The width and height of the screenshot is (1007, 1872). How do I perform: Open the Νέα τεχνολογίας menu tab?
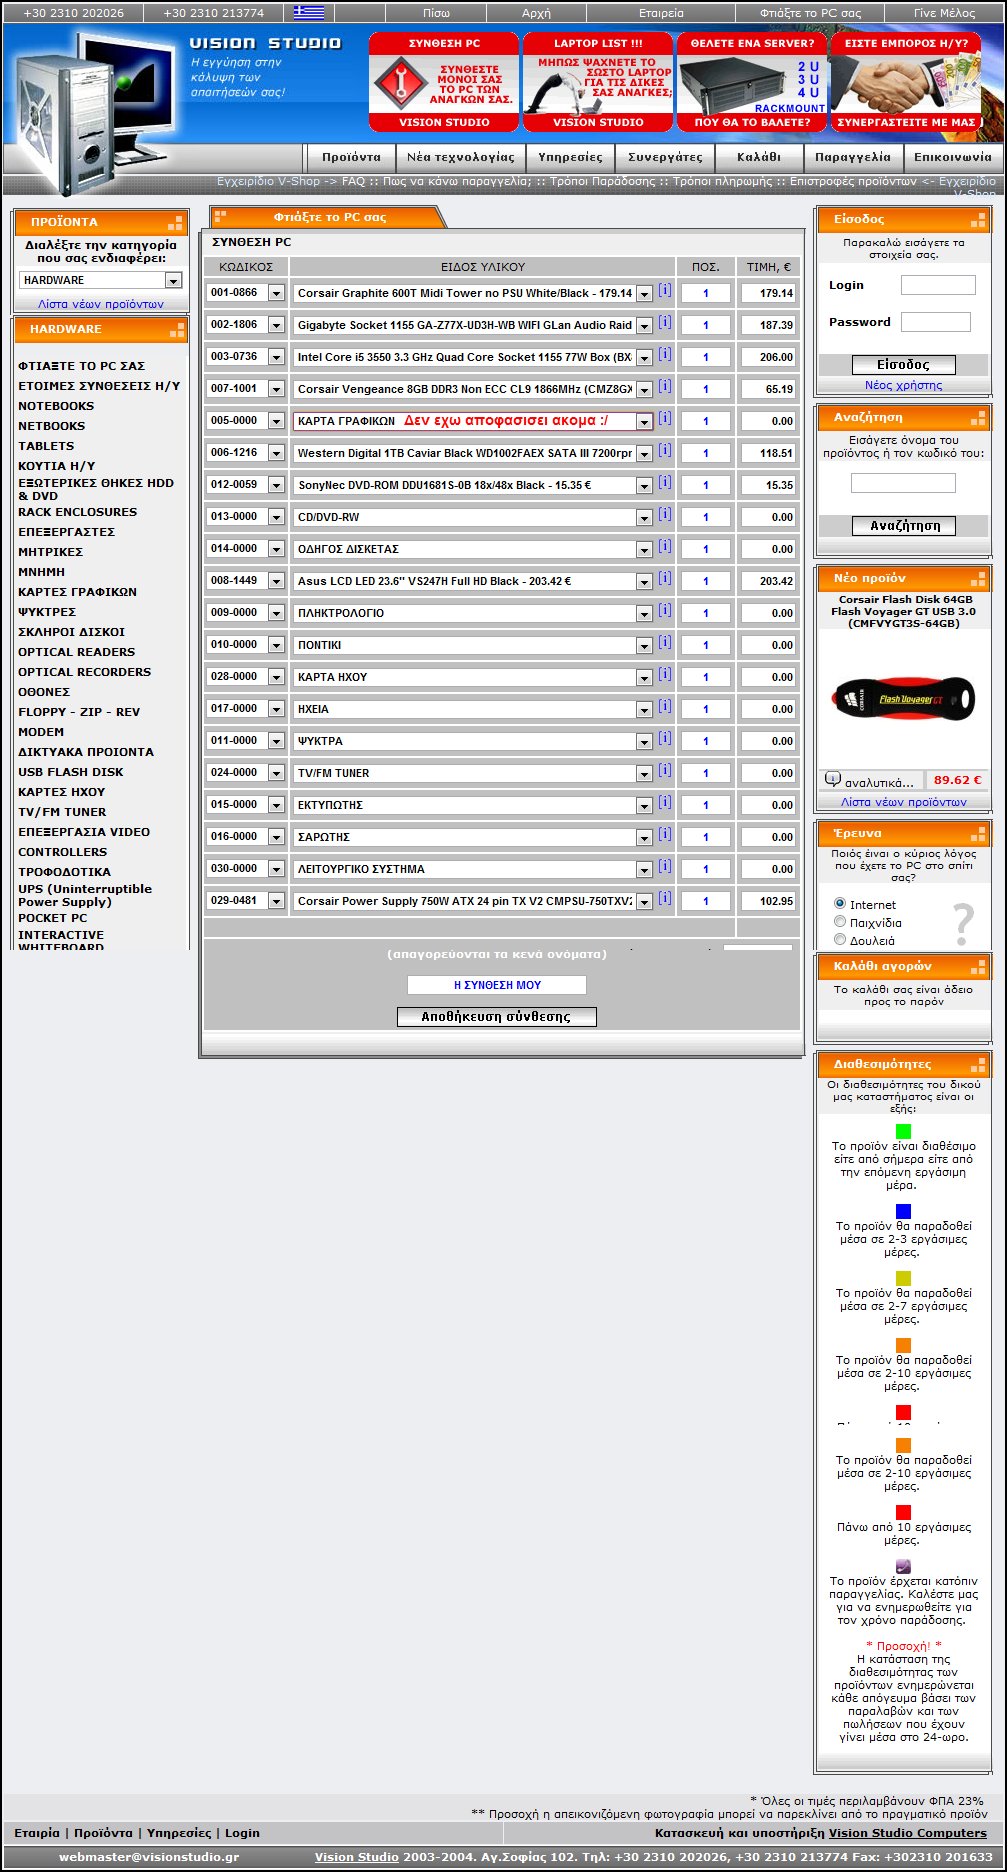click(461, 157)
